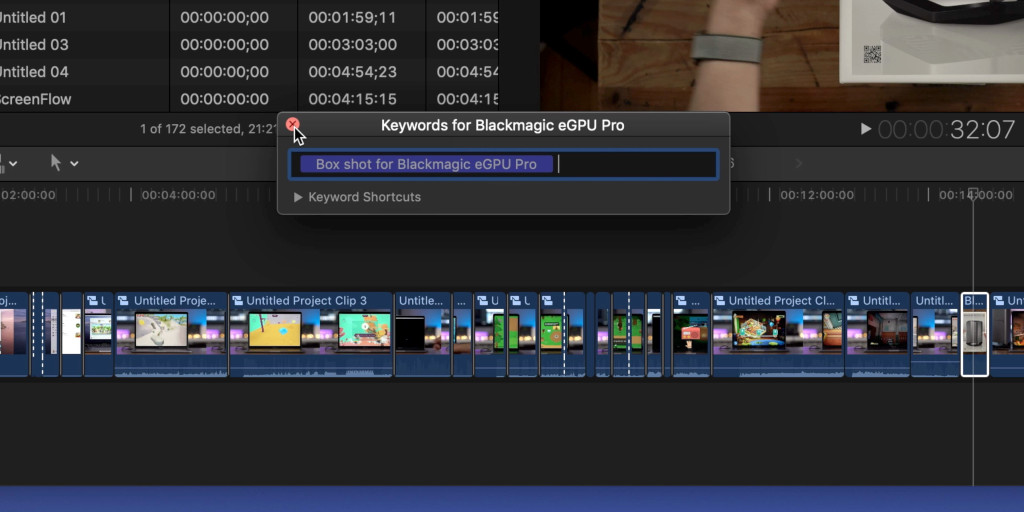The image size is (1024, 512).
Task: Click the Keyword Shortcuts label
Action: (x=364, y=197)
